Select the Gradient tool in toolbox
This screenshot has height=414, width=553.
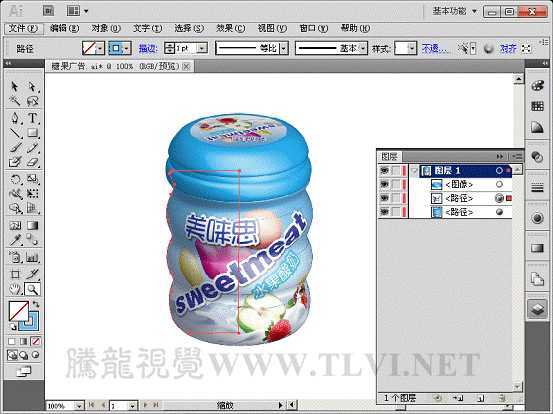click(32, 225)
